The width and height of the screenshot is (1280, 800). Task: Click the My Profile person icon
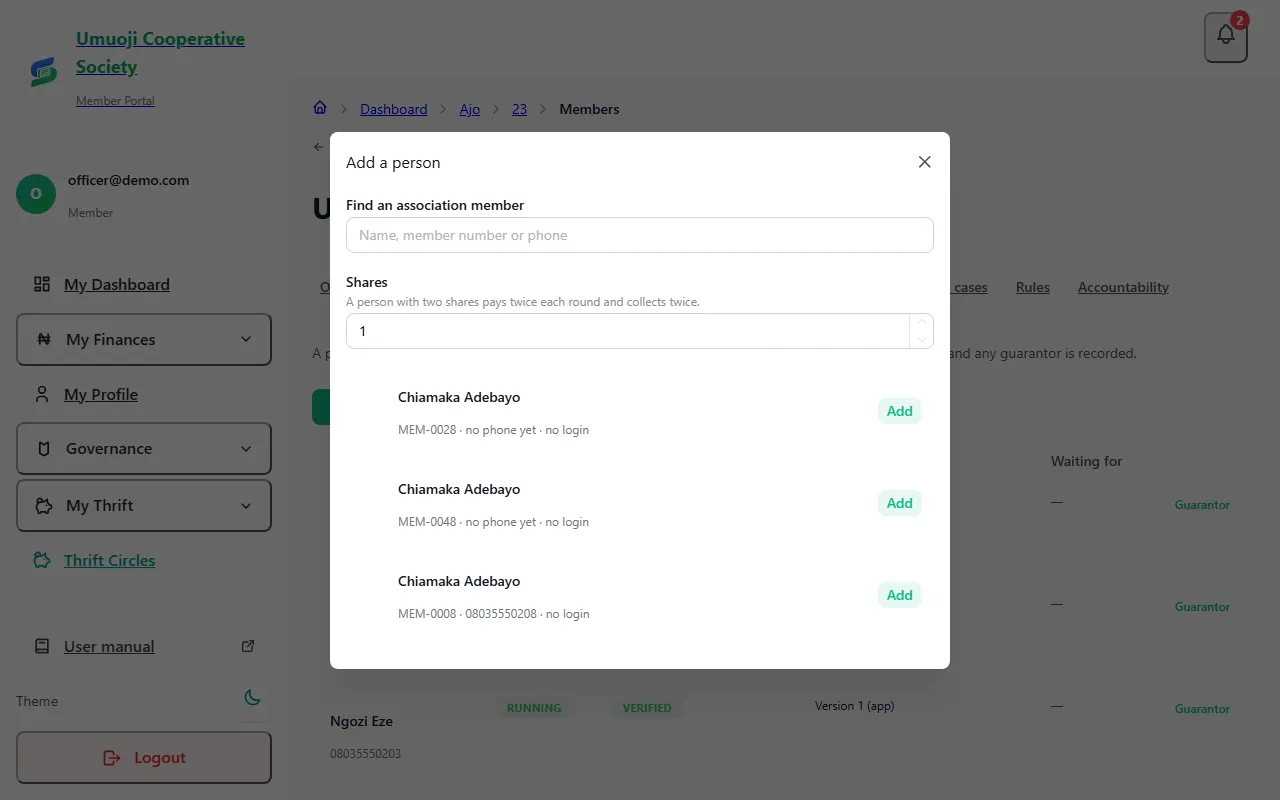click(x=42, y=394)
